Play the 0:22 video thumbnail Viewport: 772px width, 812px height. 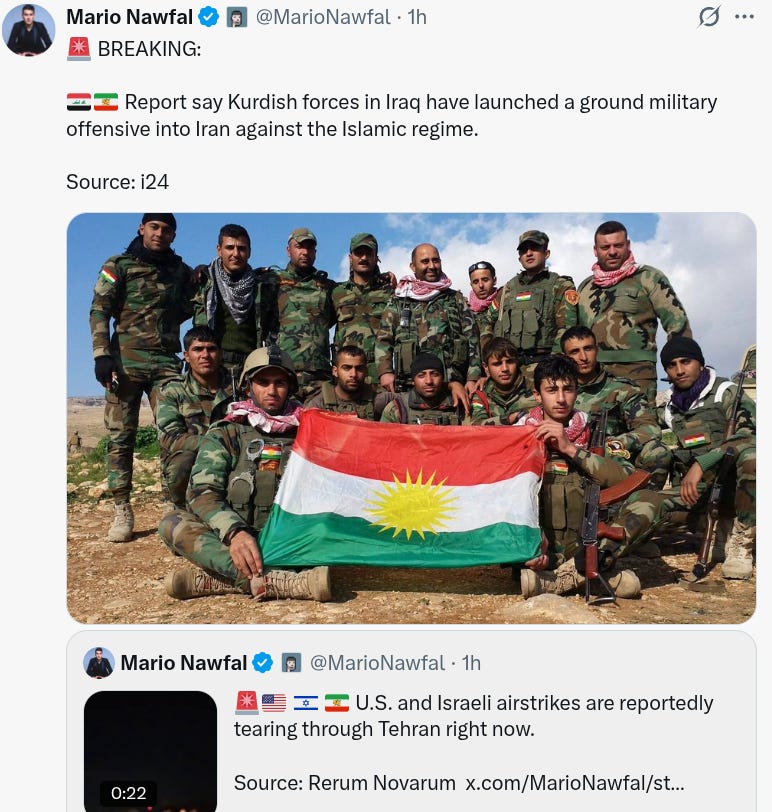point(150,751)
